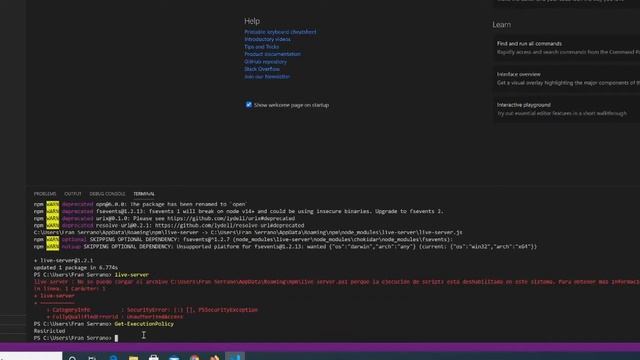This screenshot has width=640, height=360.
Task: Open the Introductory videos link
Action: coord(267,39)
